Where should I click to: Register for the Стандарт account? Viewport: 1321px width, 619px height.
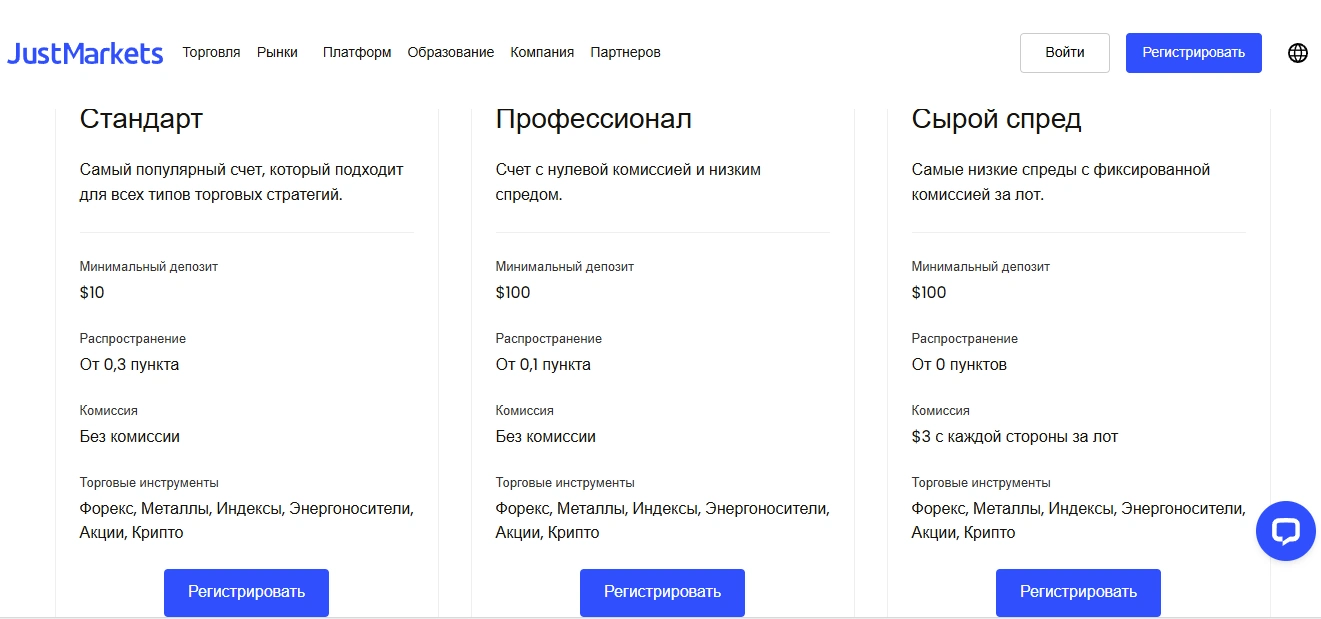(x=246, y=592)
